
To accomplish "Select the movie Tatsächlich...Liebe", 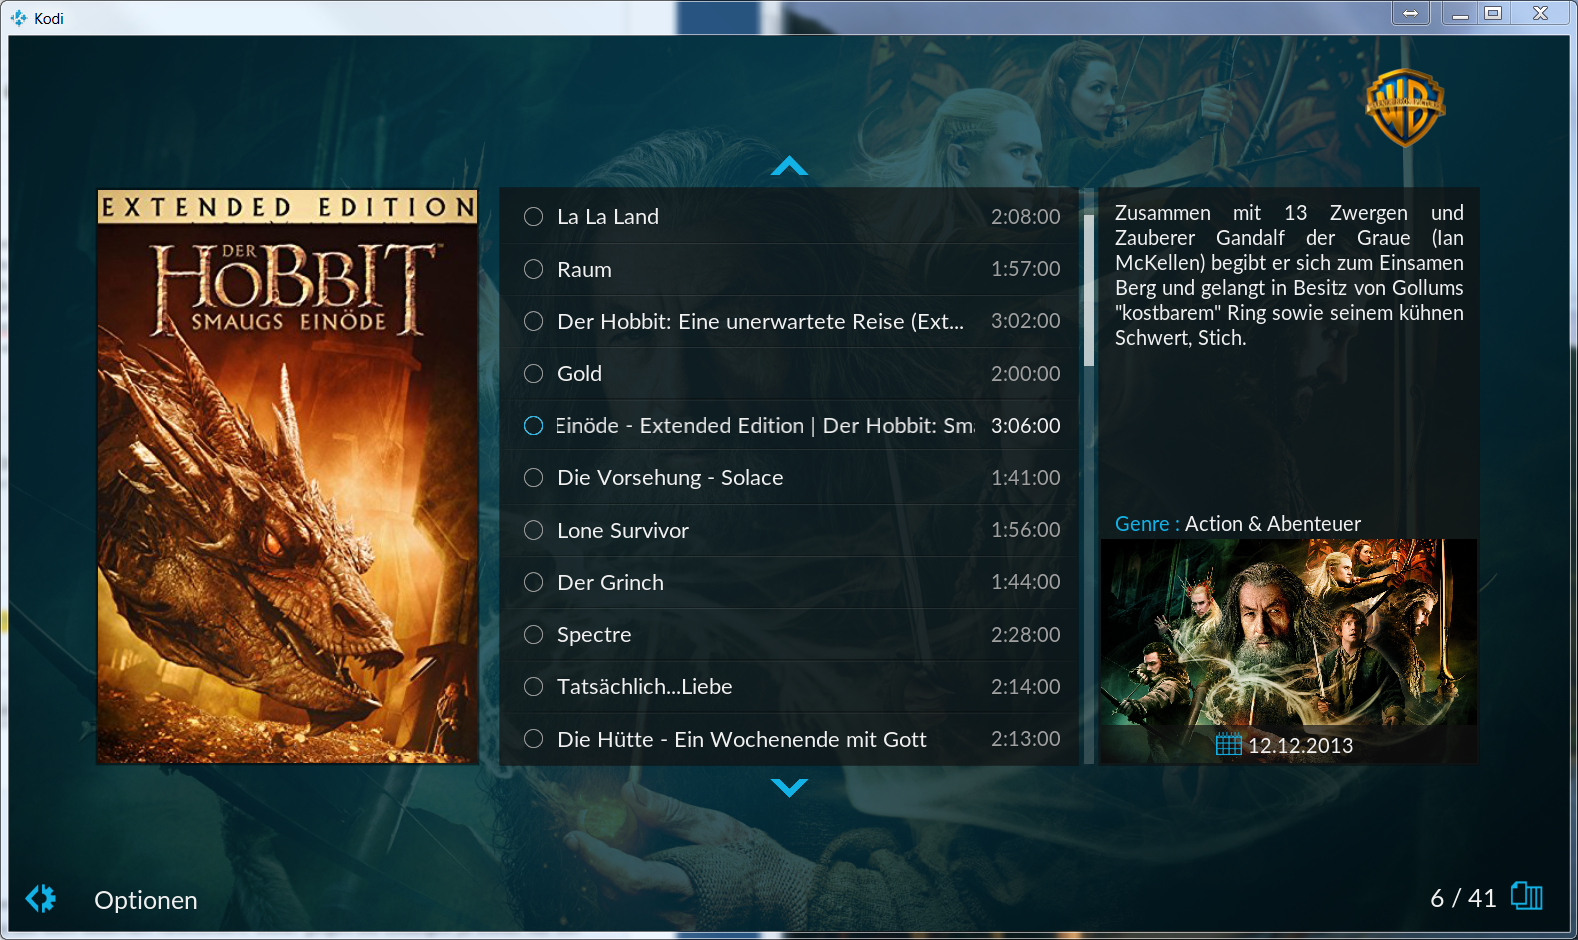I will pos(789,687).
